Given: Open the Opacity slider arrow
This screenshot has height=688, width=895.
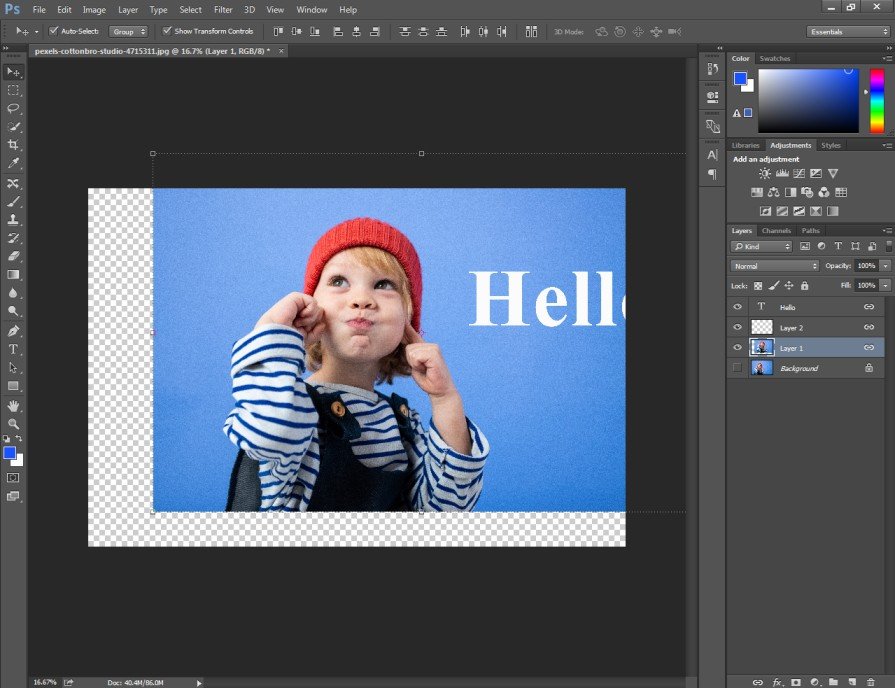Looking at the screenshot, I should [885, 265].
